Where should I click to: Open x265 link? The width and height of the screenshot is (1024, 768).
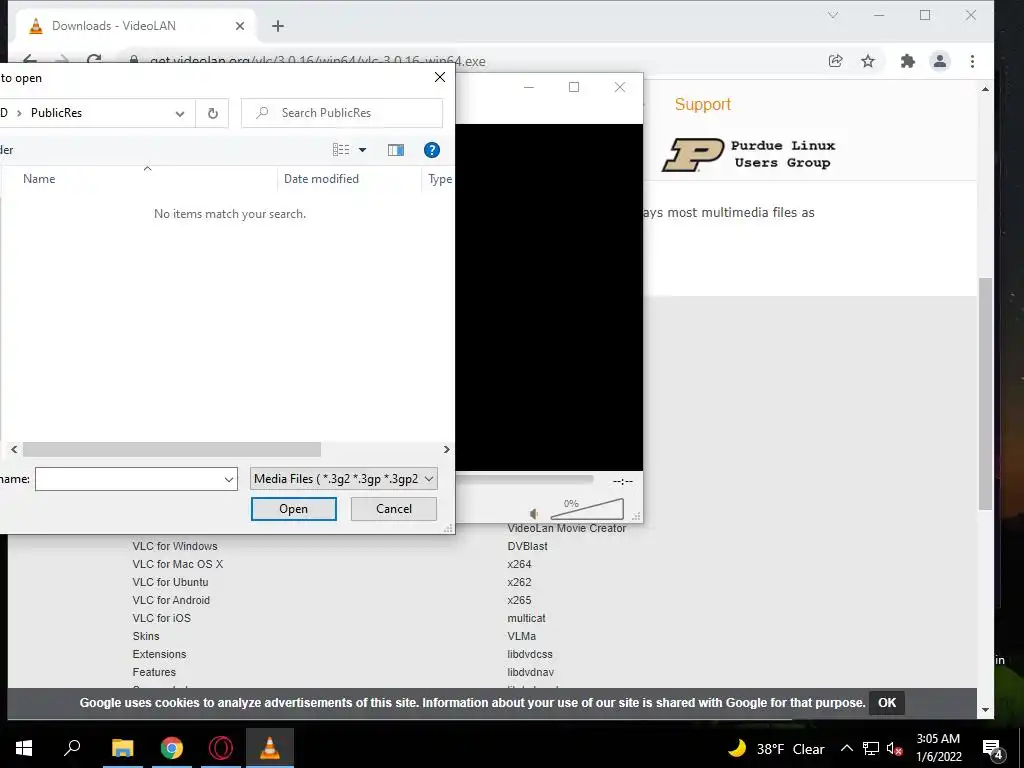click(x=519, y=600)
